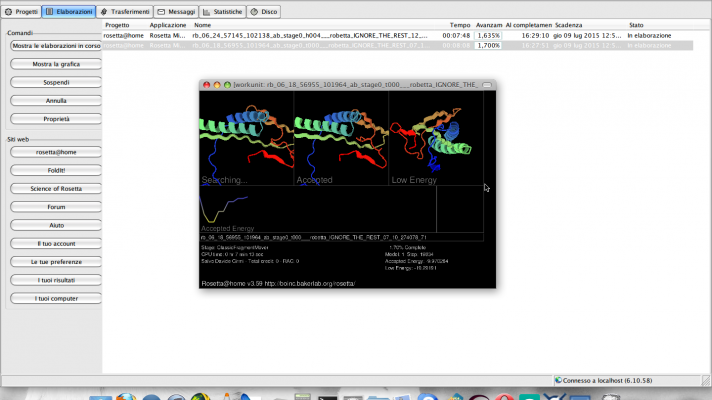The height and width of the screenshot is (400, 712).
Task: Click the Annulla button
Action: [56, 101]
